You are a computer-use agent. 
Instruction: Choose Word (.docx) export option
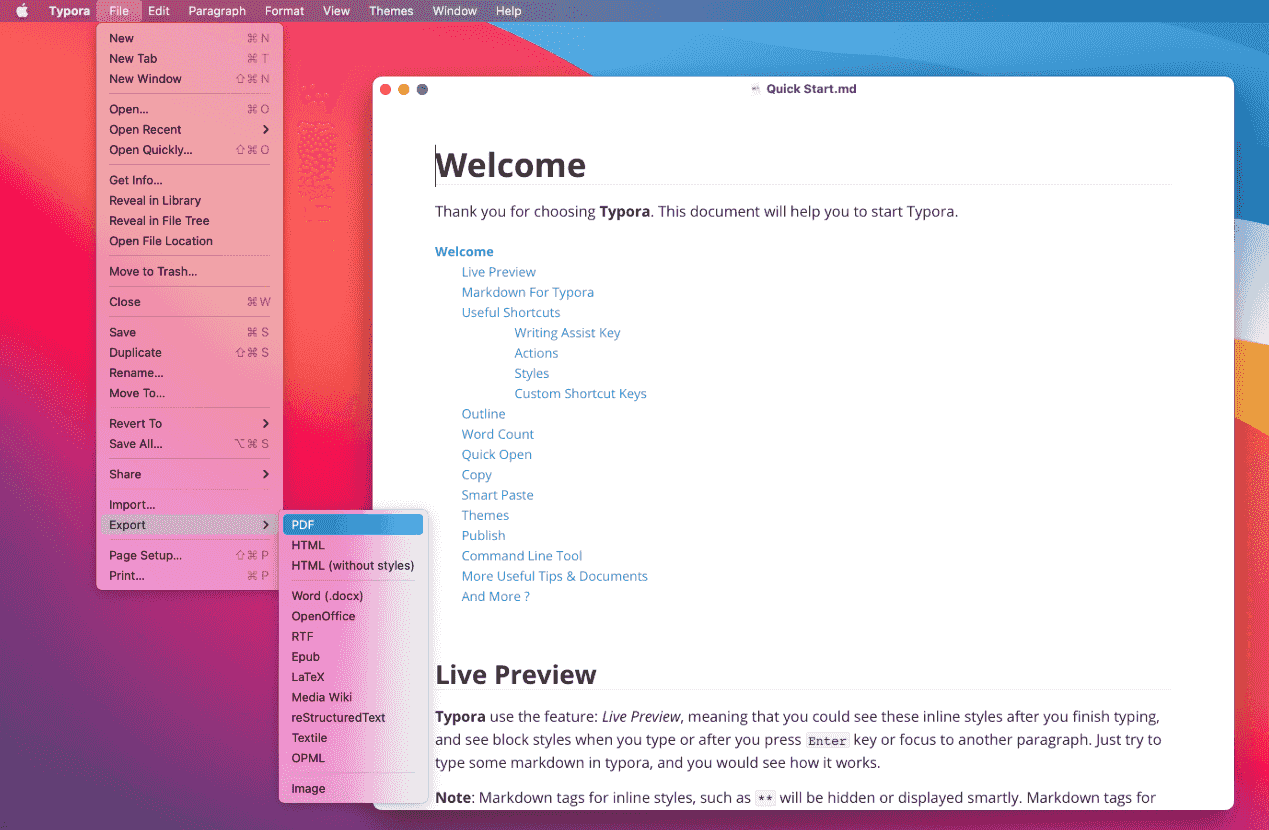[x=327, y=596]
